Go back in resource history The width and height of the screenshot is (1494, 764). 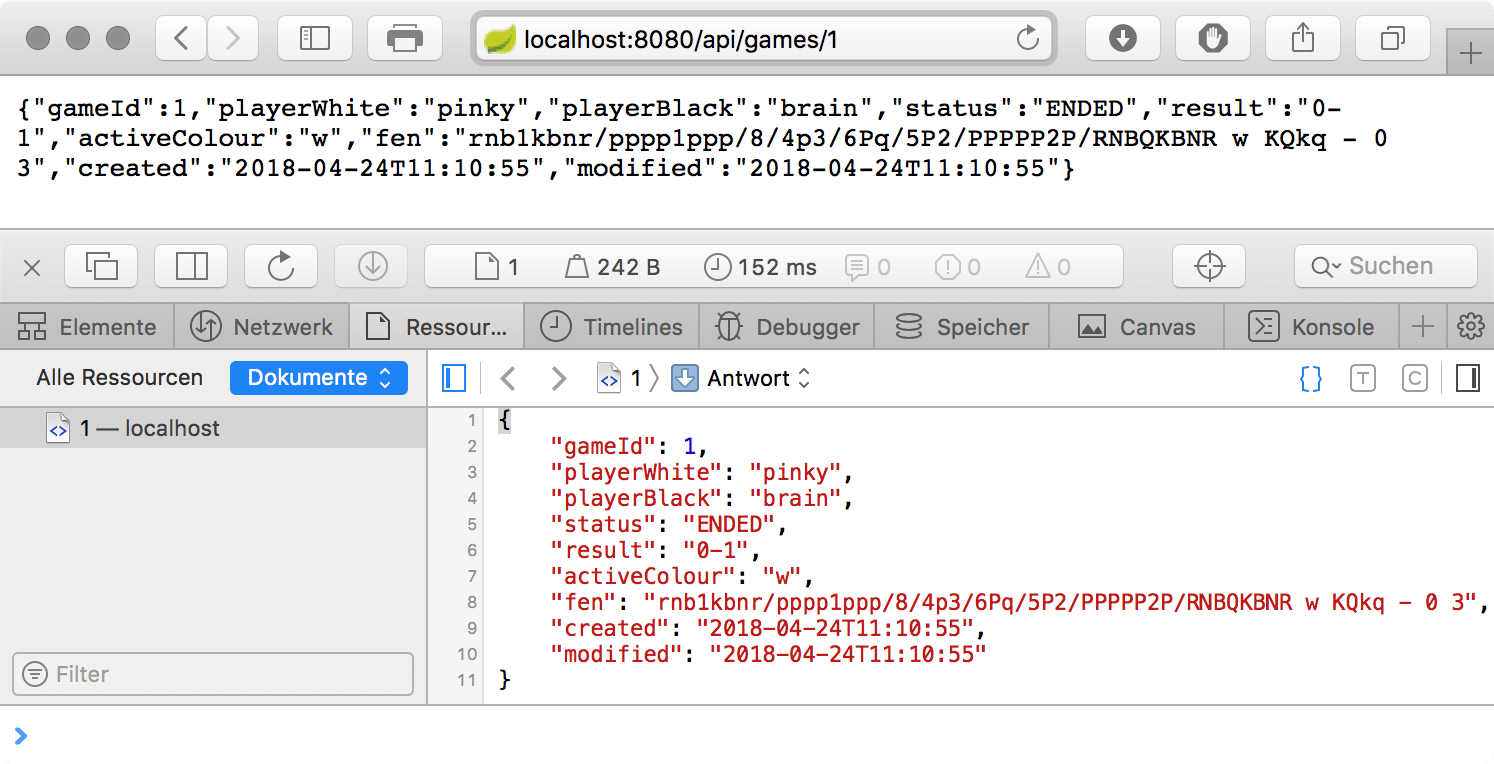click(508, 378)
